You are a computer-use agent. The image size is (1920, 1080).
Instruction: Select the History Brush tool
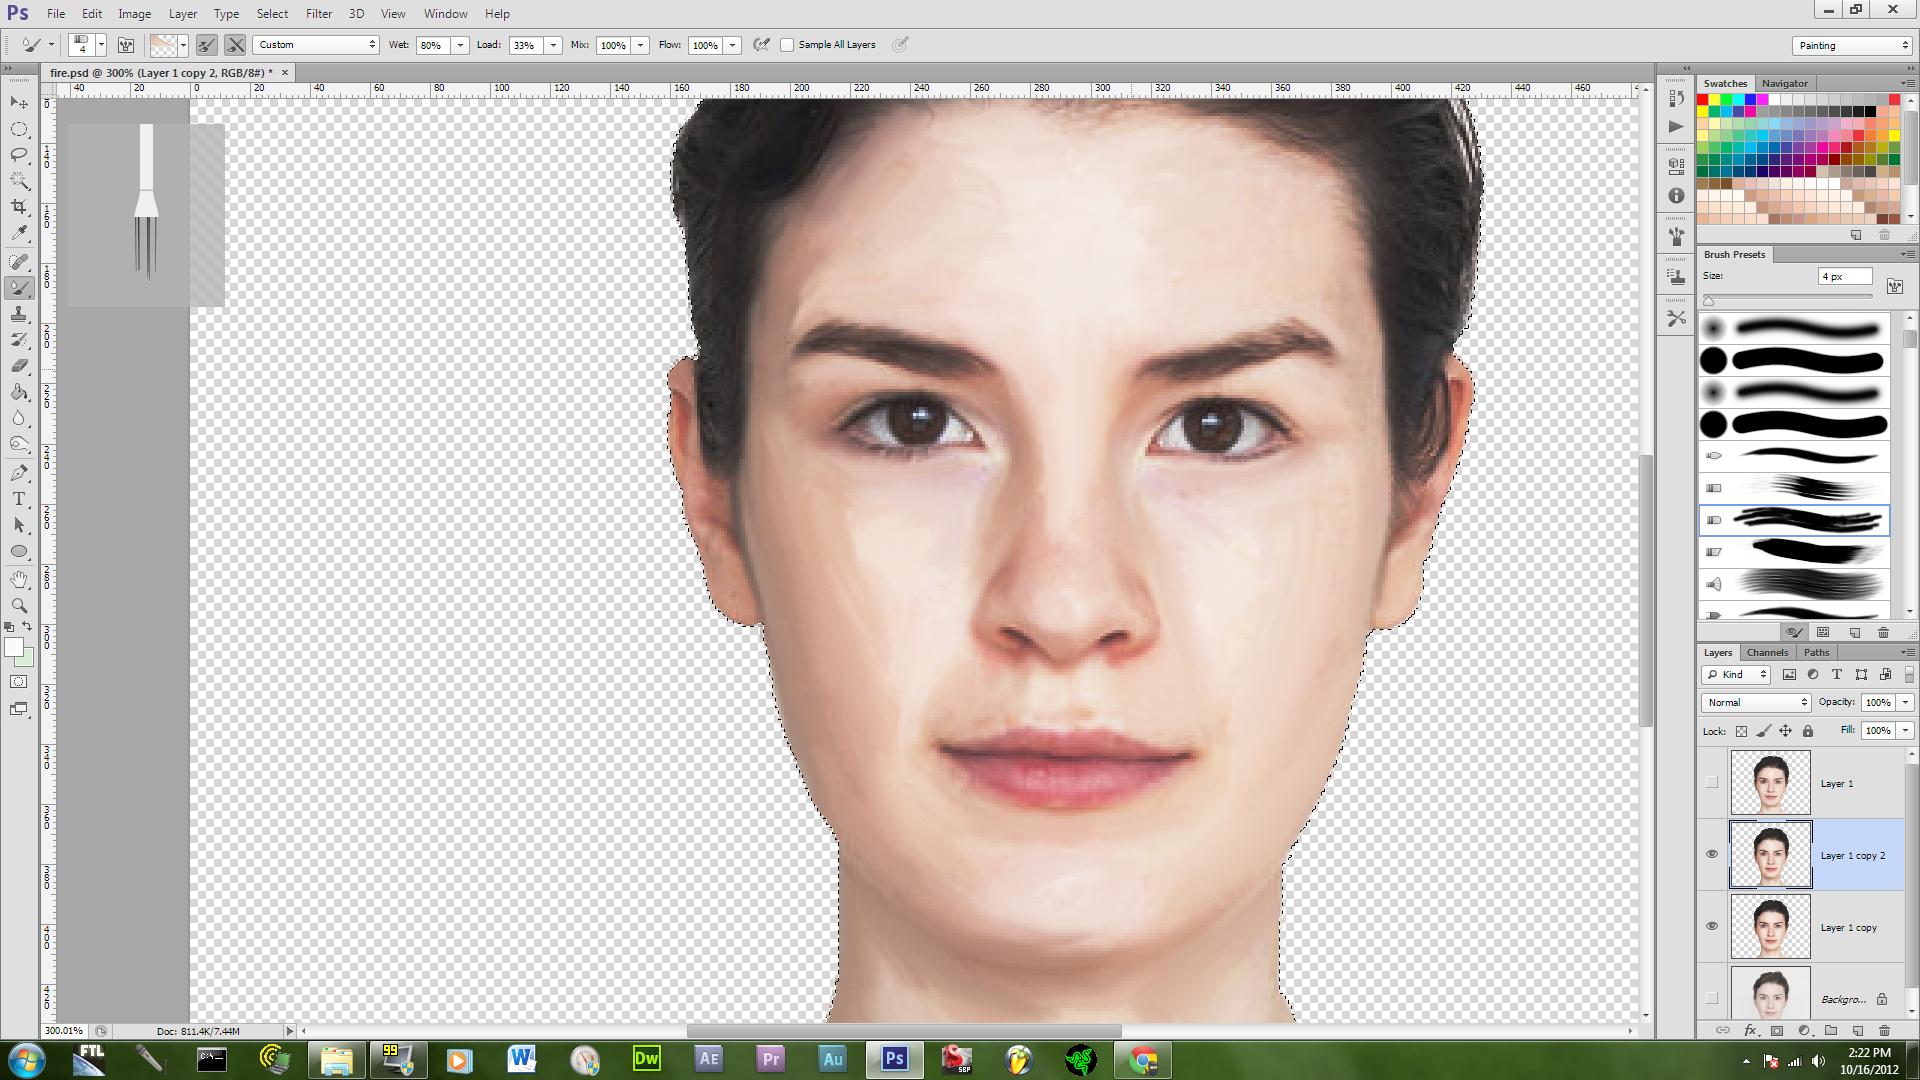(x=19, y=340)
